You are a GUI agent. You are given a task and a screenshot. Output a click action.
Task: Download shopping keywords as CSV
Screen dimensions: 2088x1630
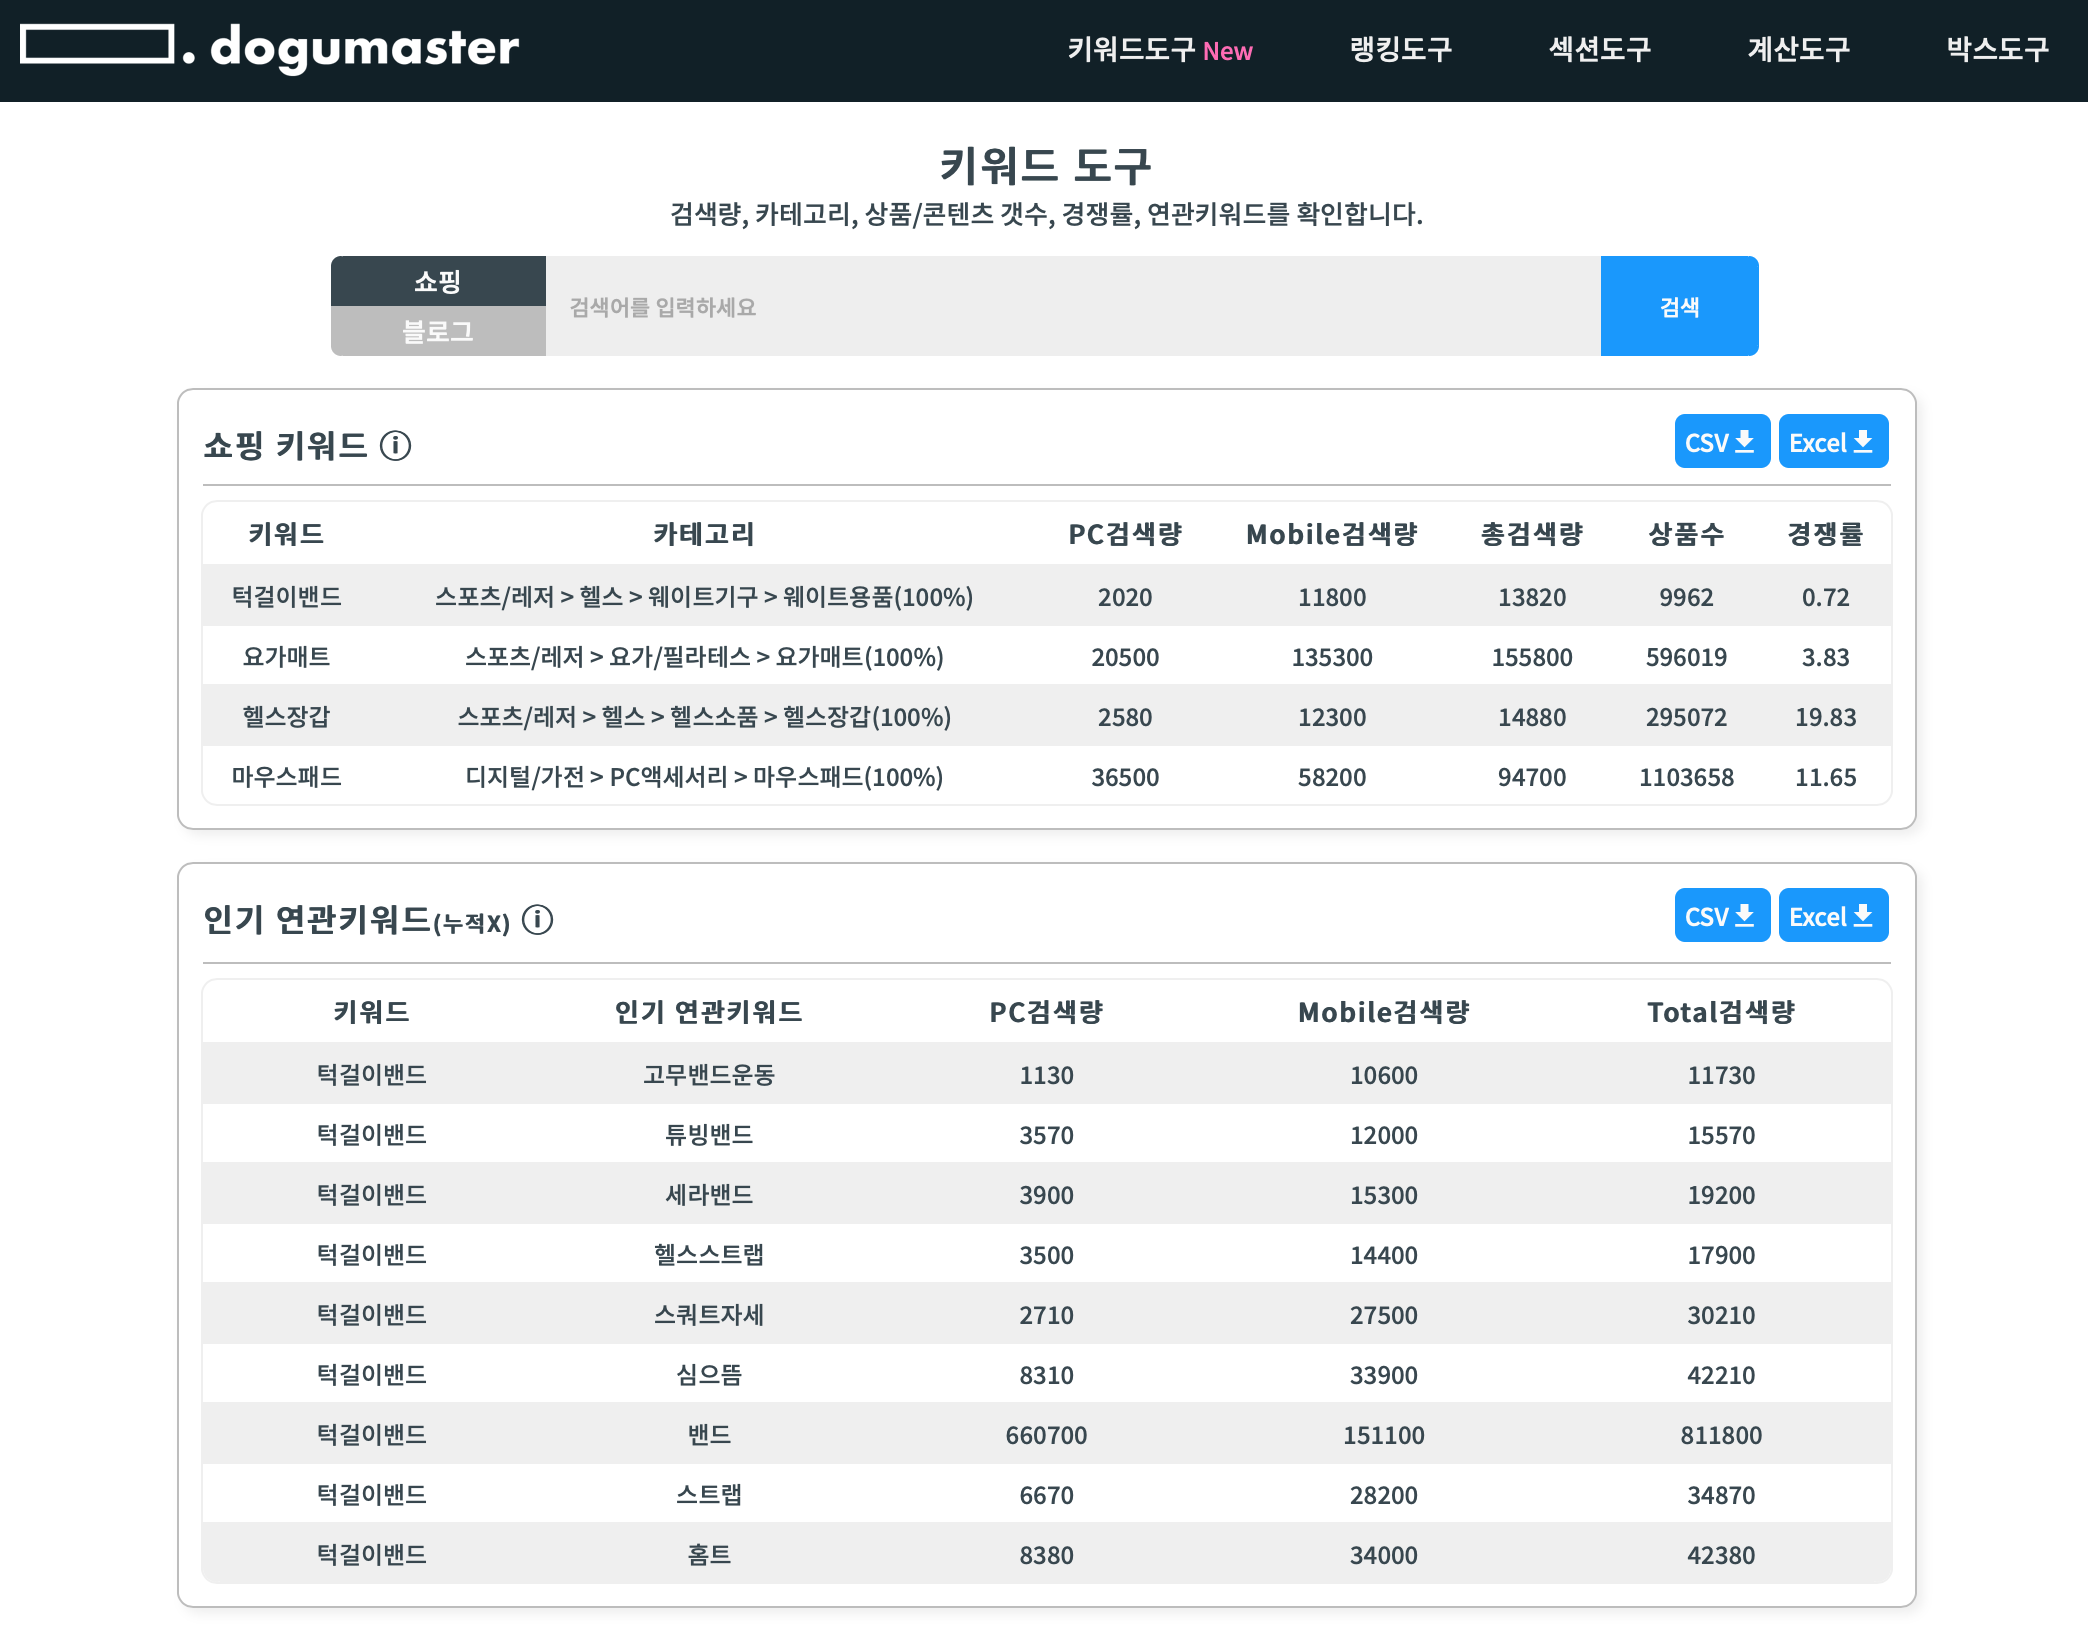pos(1720,442)
